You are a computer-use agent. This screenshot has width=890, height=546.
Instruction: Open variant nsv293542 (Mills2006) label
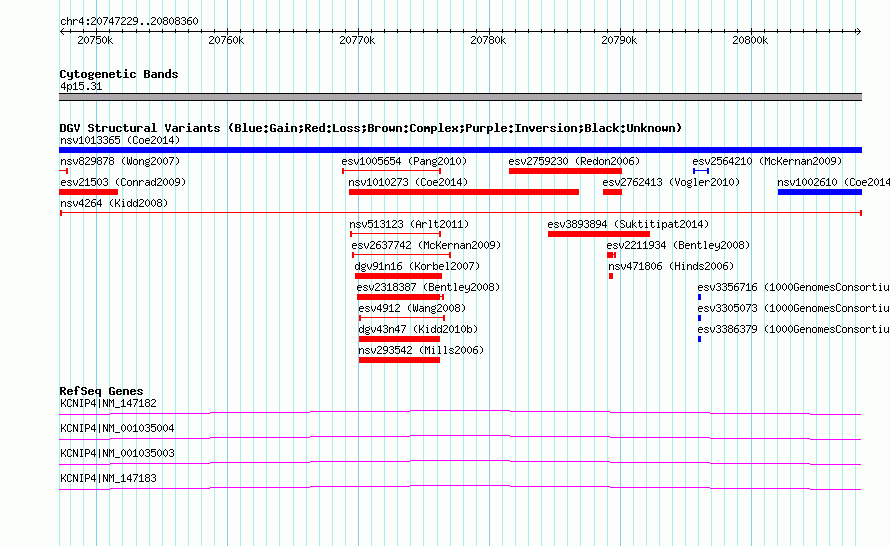(421, 350)
